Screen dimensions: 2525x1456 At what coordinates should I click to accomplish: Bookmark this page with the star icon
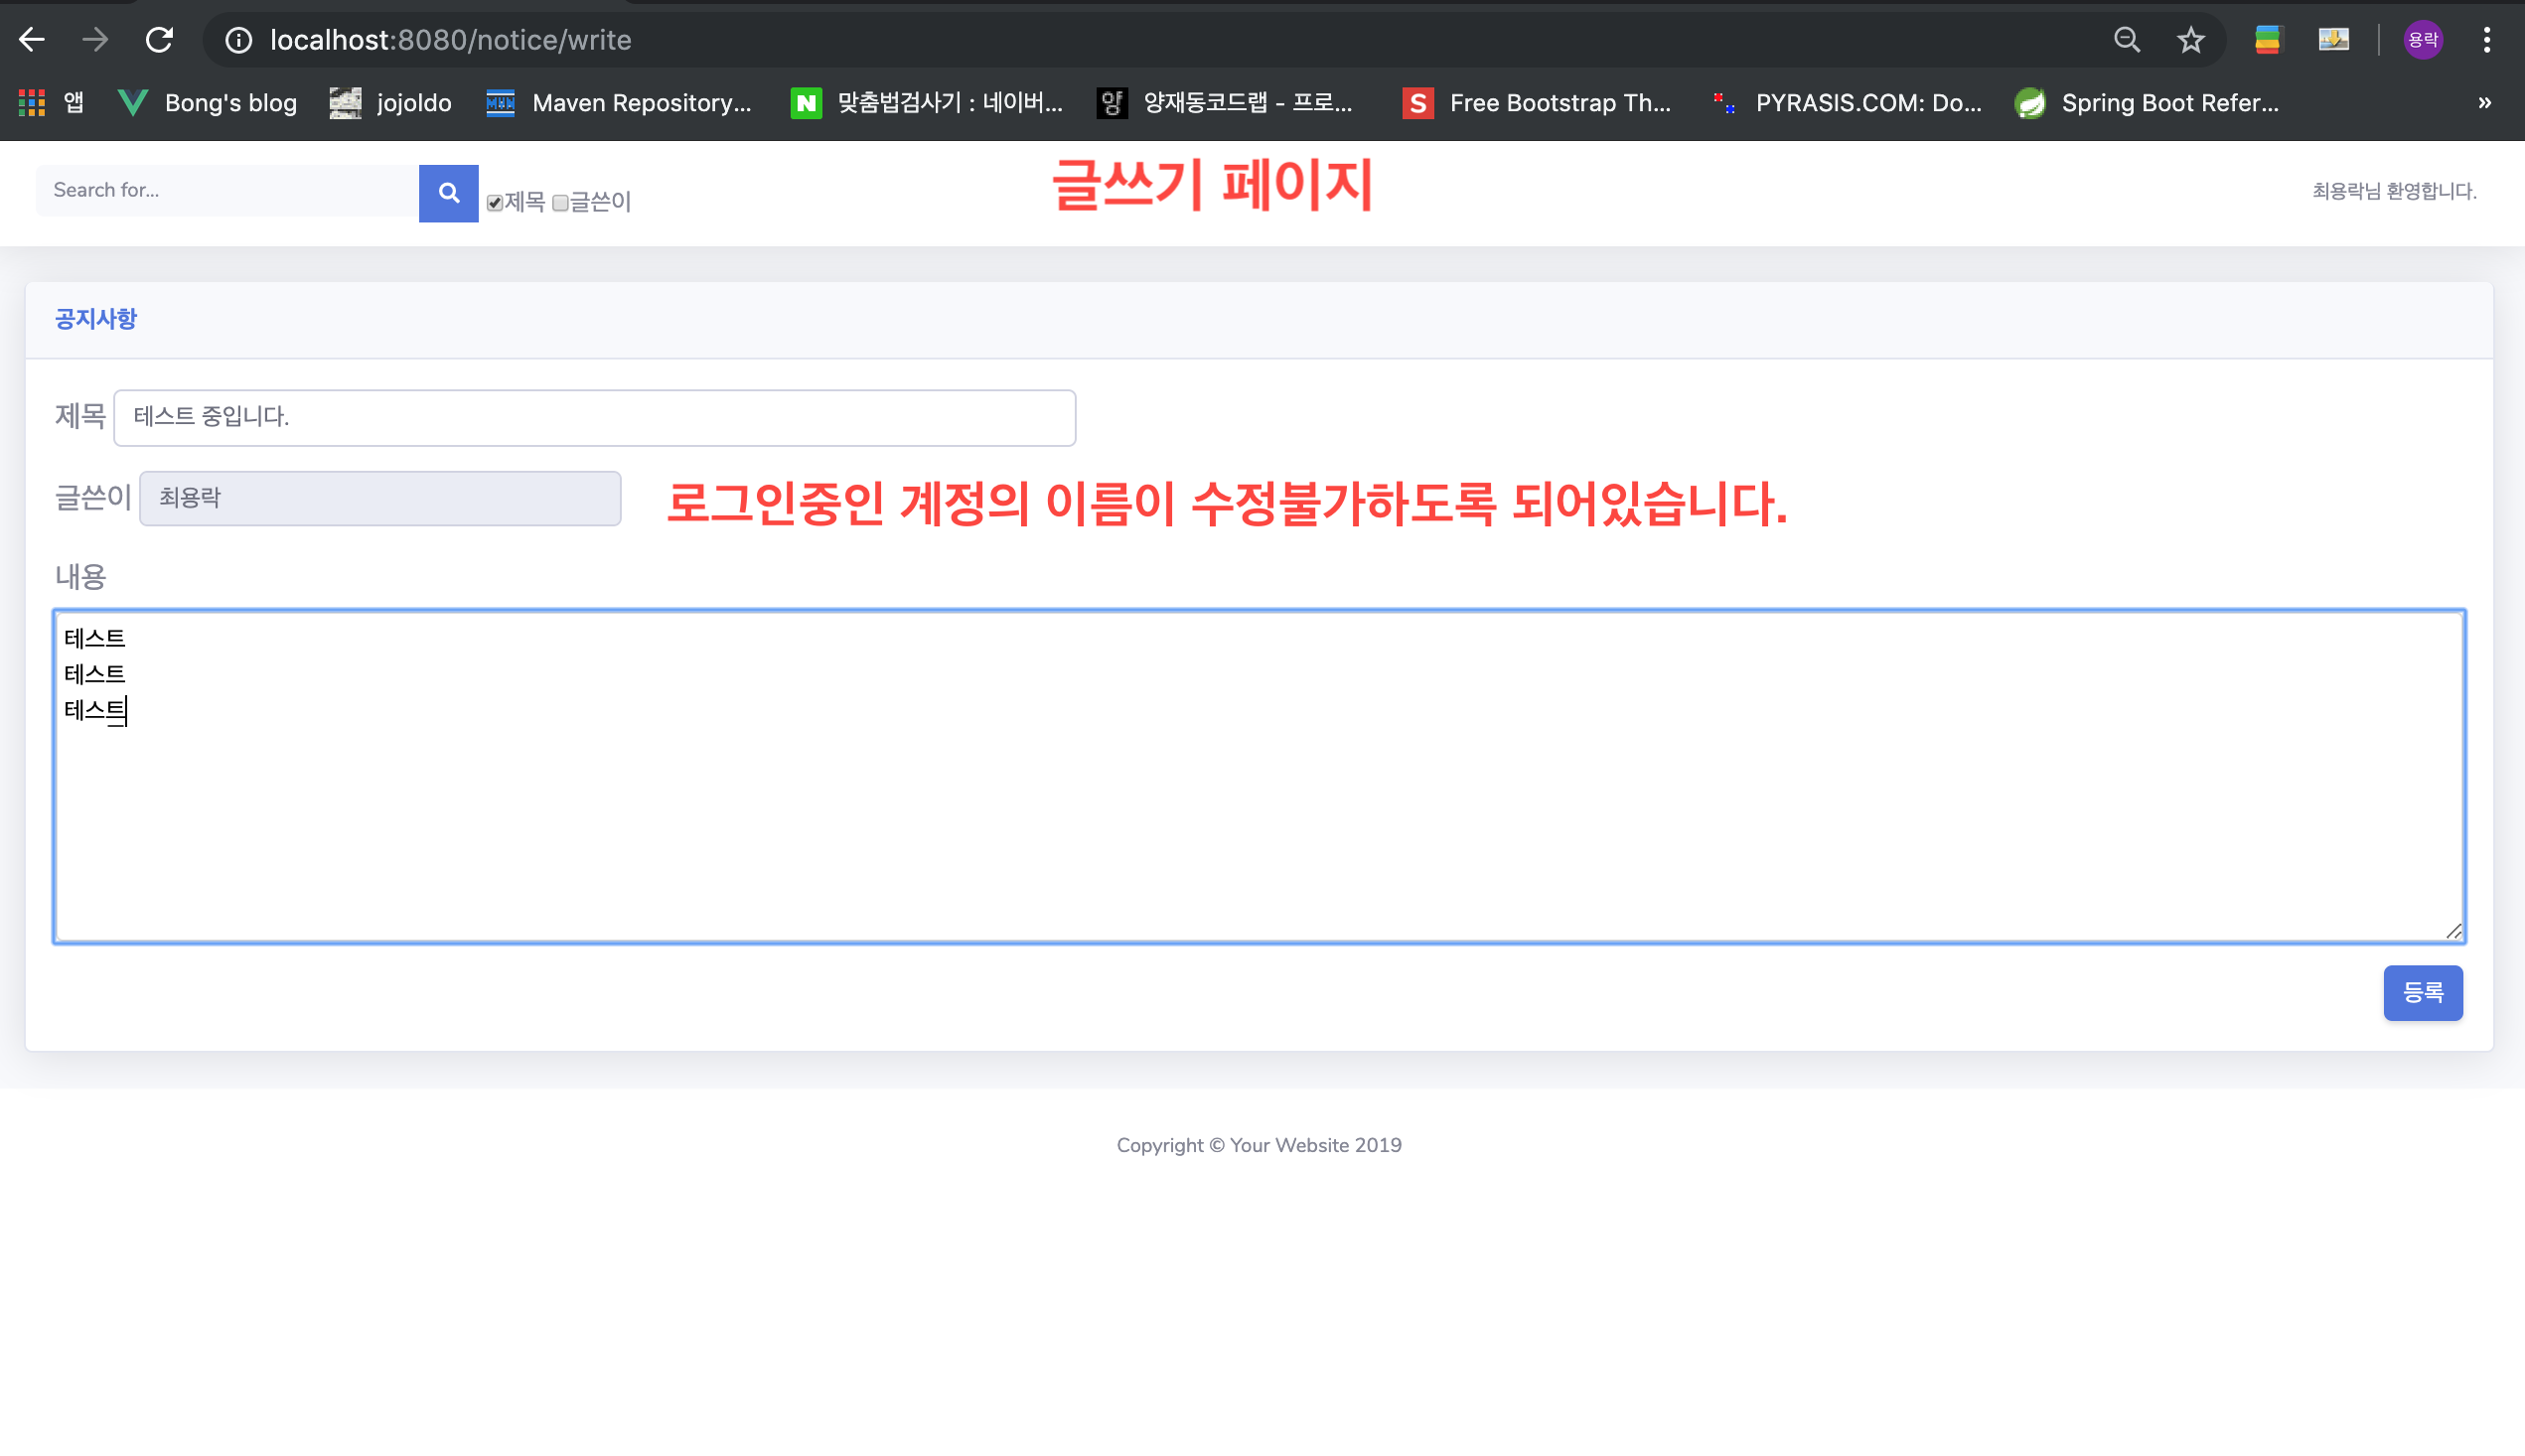[x=2190, y=40]
